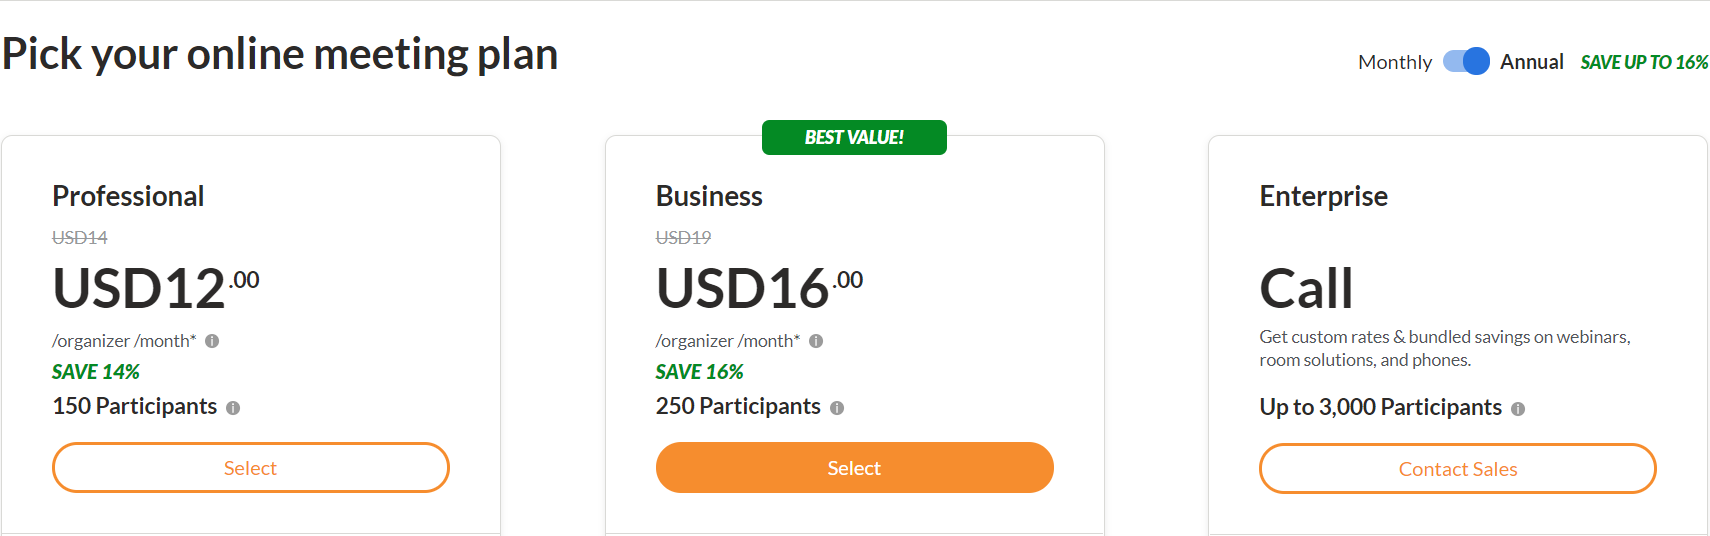Toggle the Monthly/Annual billing switch
The height and width of the screenshot is (536, 1710).
[1466, 62]
